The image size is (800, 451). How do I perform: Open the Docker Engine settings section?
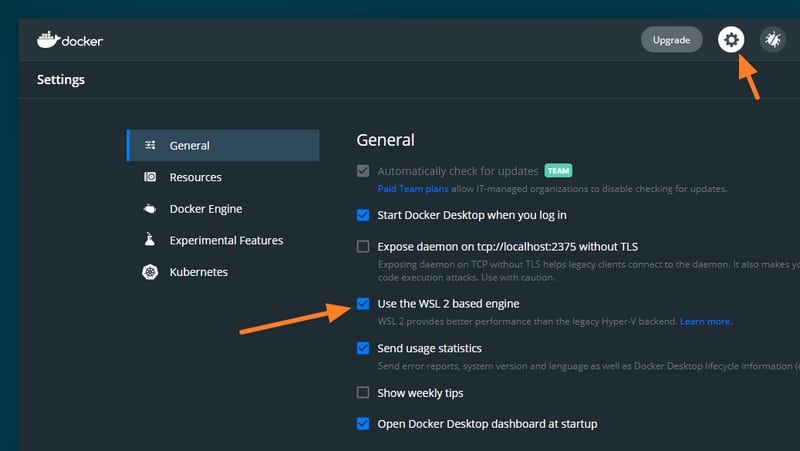point(223,209)
